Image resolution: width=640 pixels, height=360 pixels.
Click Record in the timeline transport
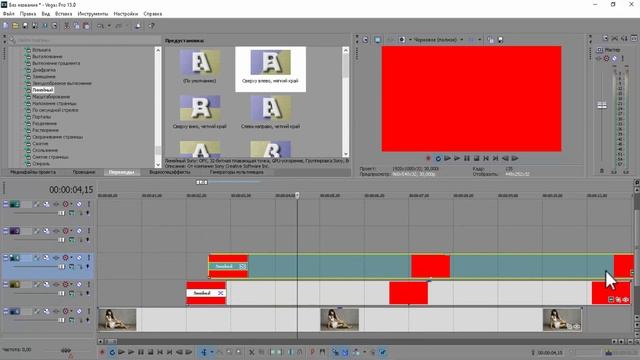pyautogui.click(x=102, y=352)
